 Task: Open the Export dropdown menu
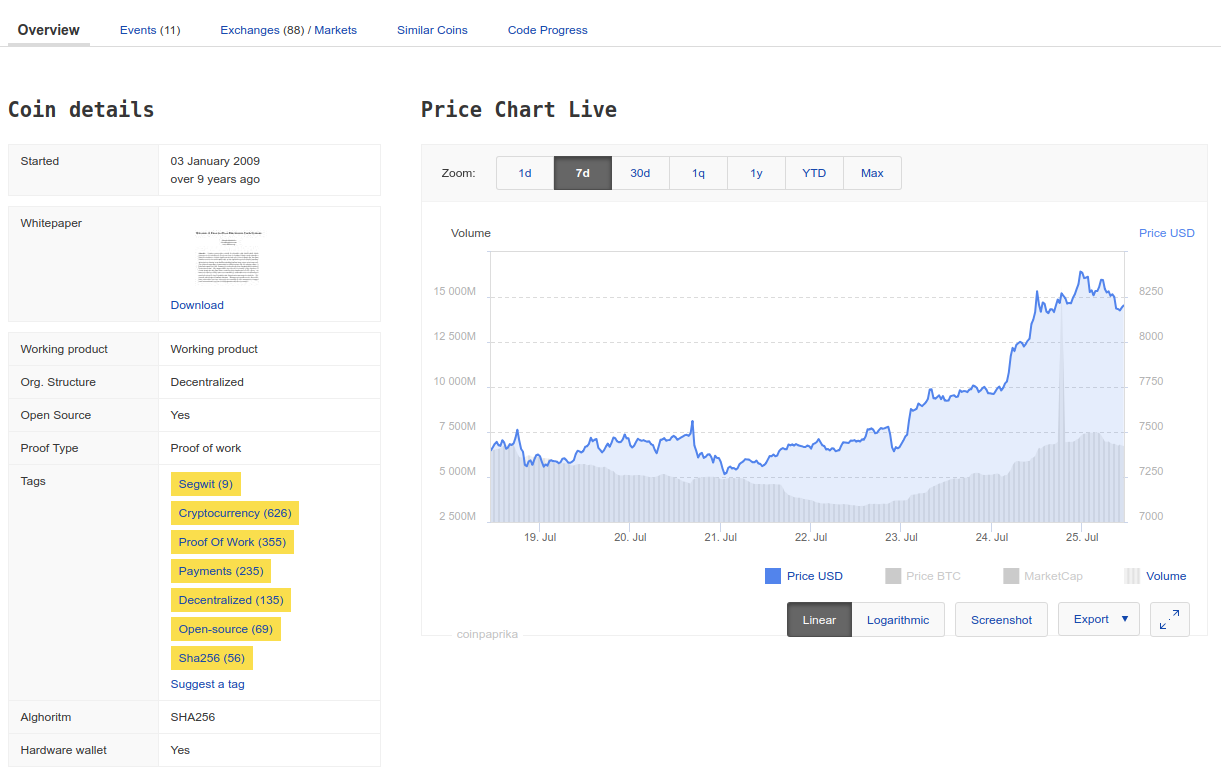[x=1099, y=620]
